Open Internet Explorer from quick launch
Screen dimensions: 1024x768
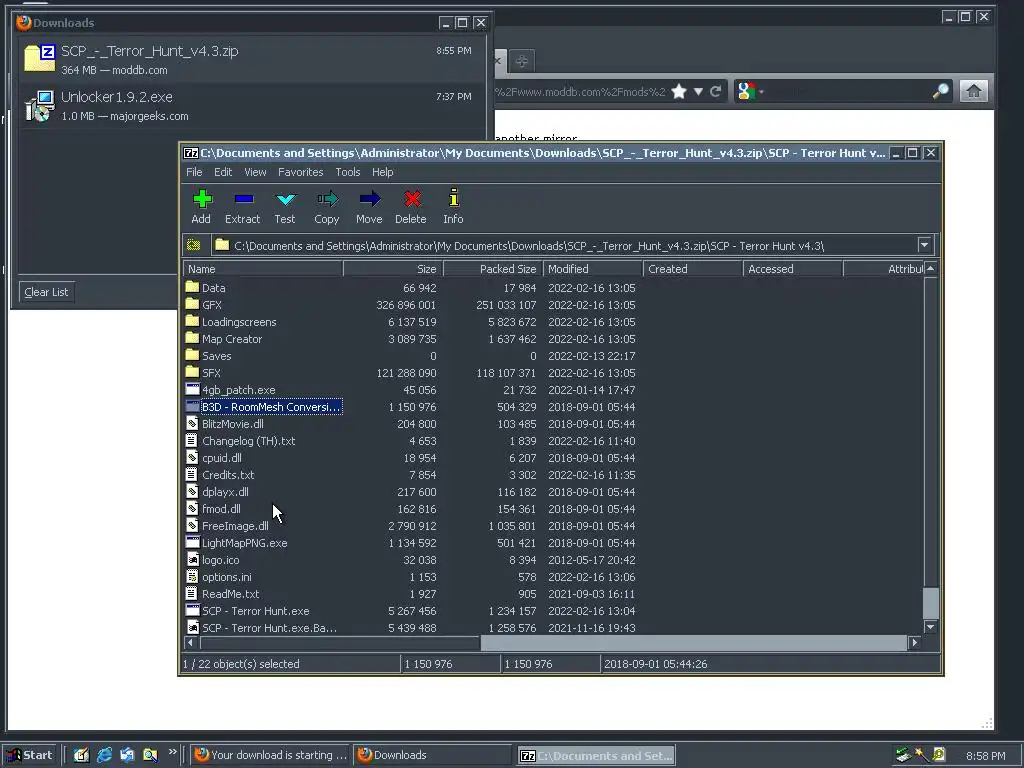pos(104,755)
